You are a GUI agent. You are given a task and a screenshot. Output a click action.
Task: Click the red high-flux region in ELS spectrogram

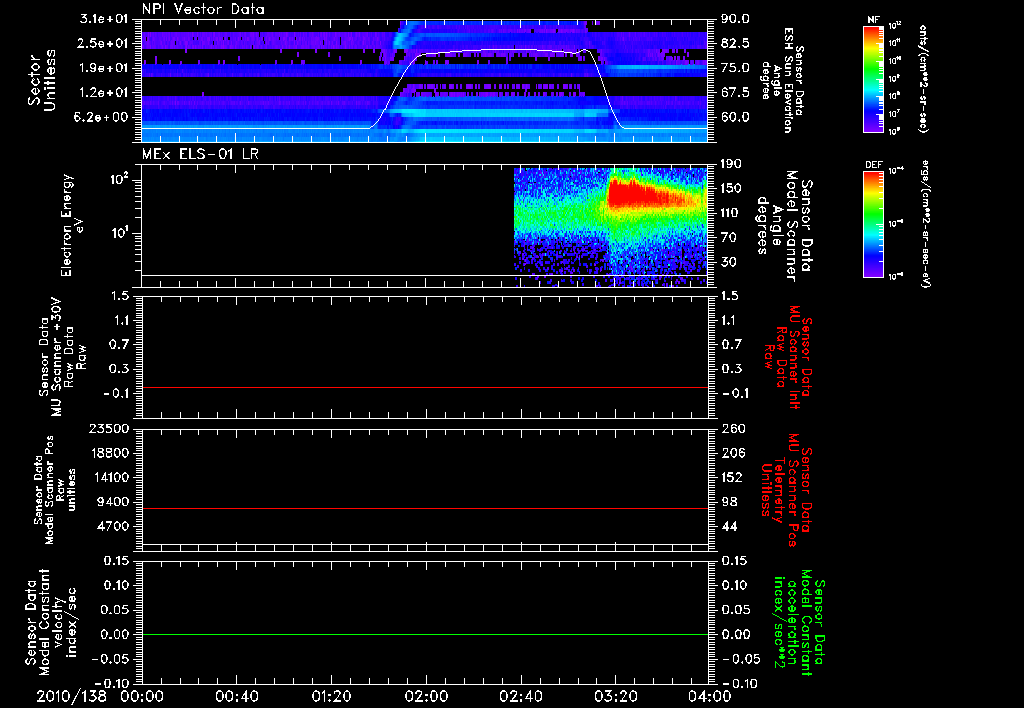[x=637, y=193]
